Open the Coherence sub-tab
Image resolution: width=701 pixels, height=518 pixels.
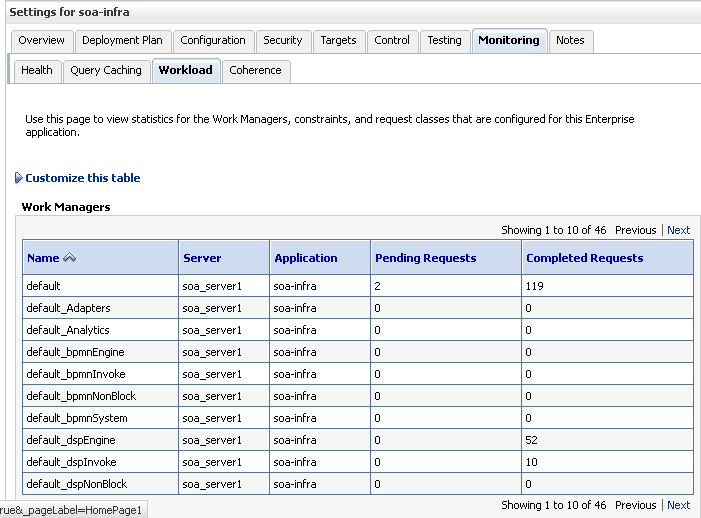click(x=255, y=71)
